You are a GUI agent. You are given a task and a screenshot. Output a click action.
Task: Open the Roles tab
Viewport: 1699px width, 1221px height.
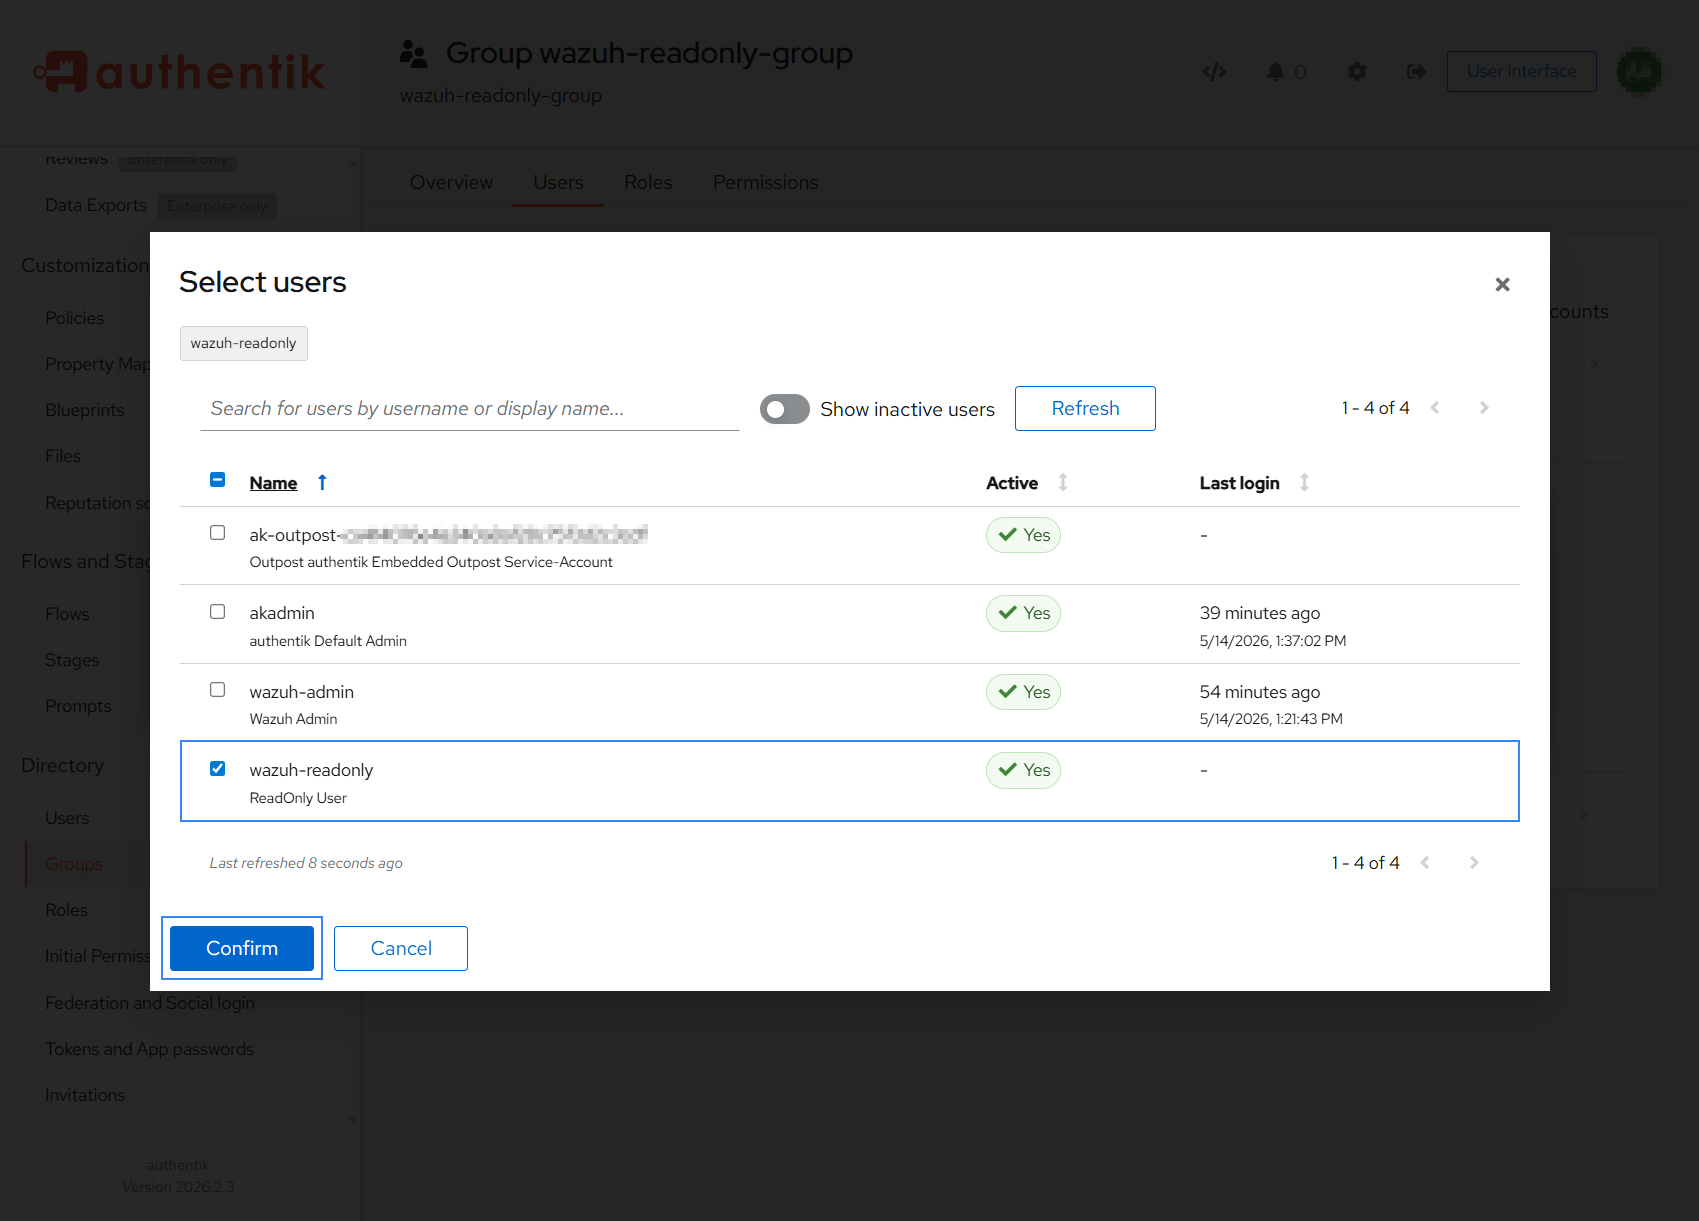648,182
